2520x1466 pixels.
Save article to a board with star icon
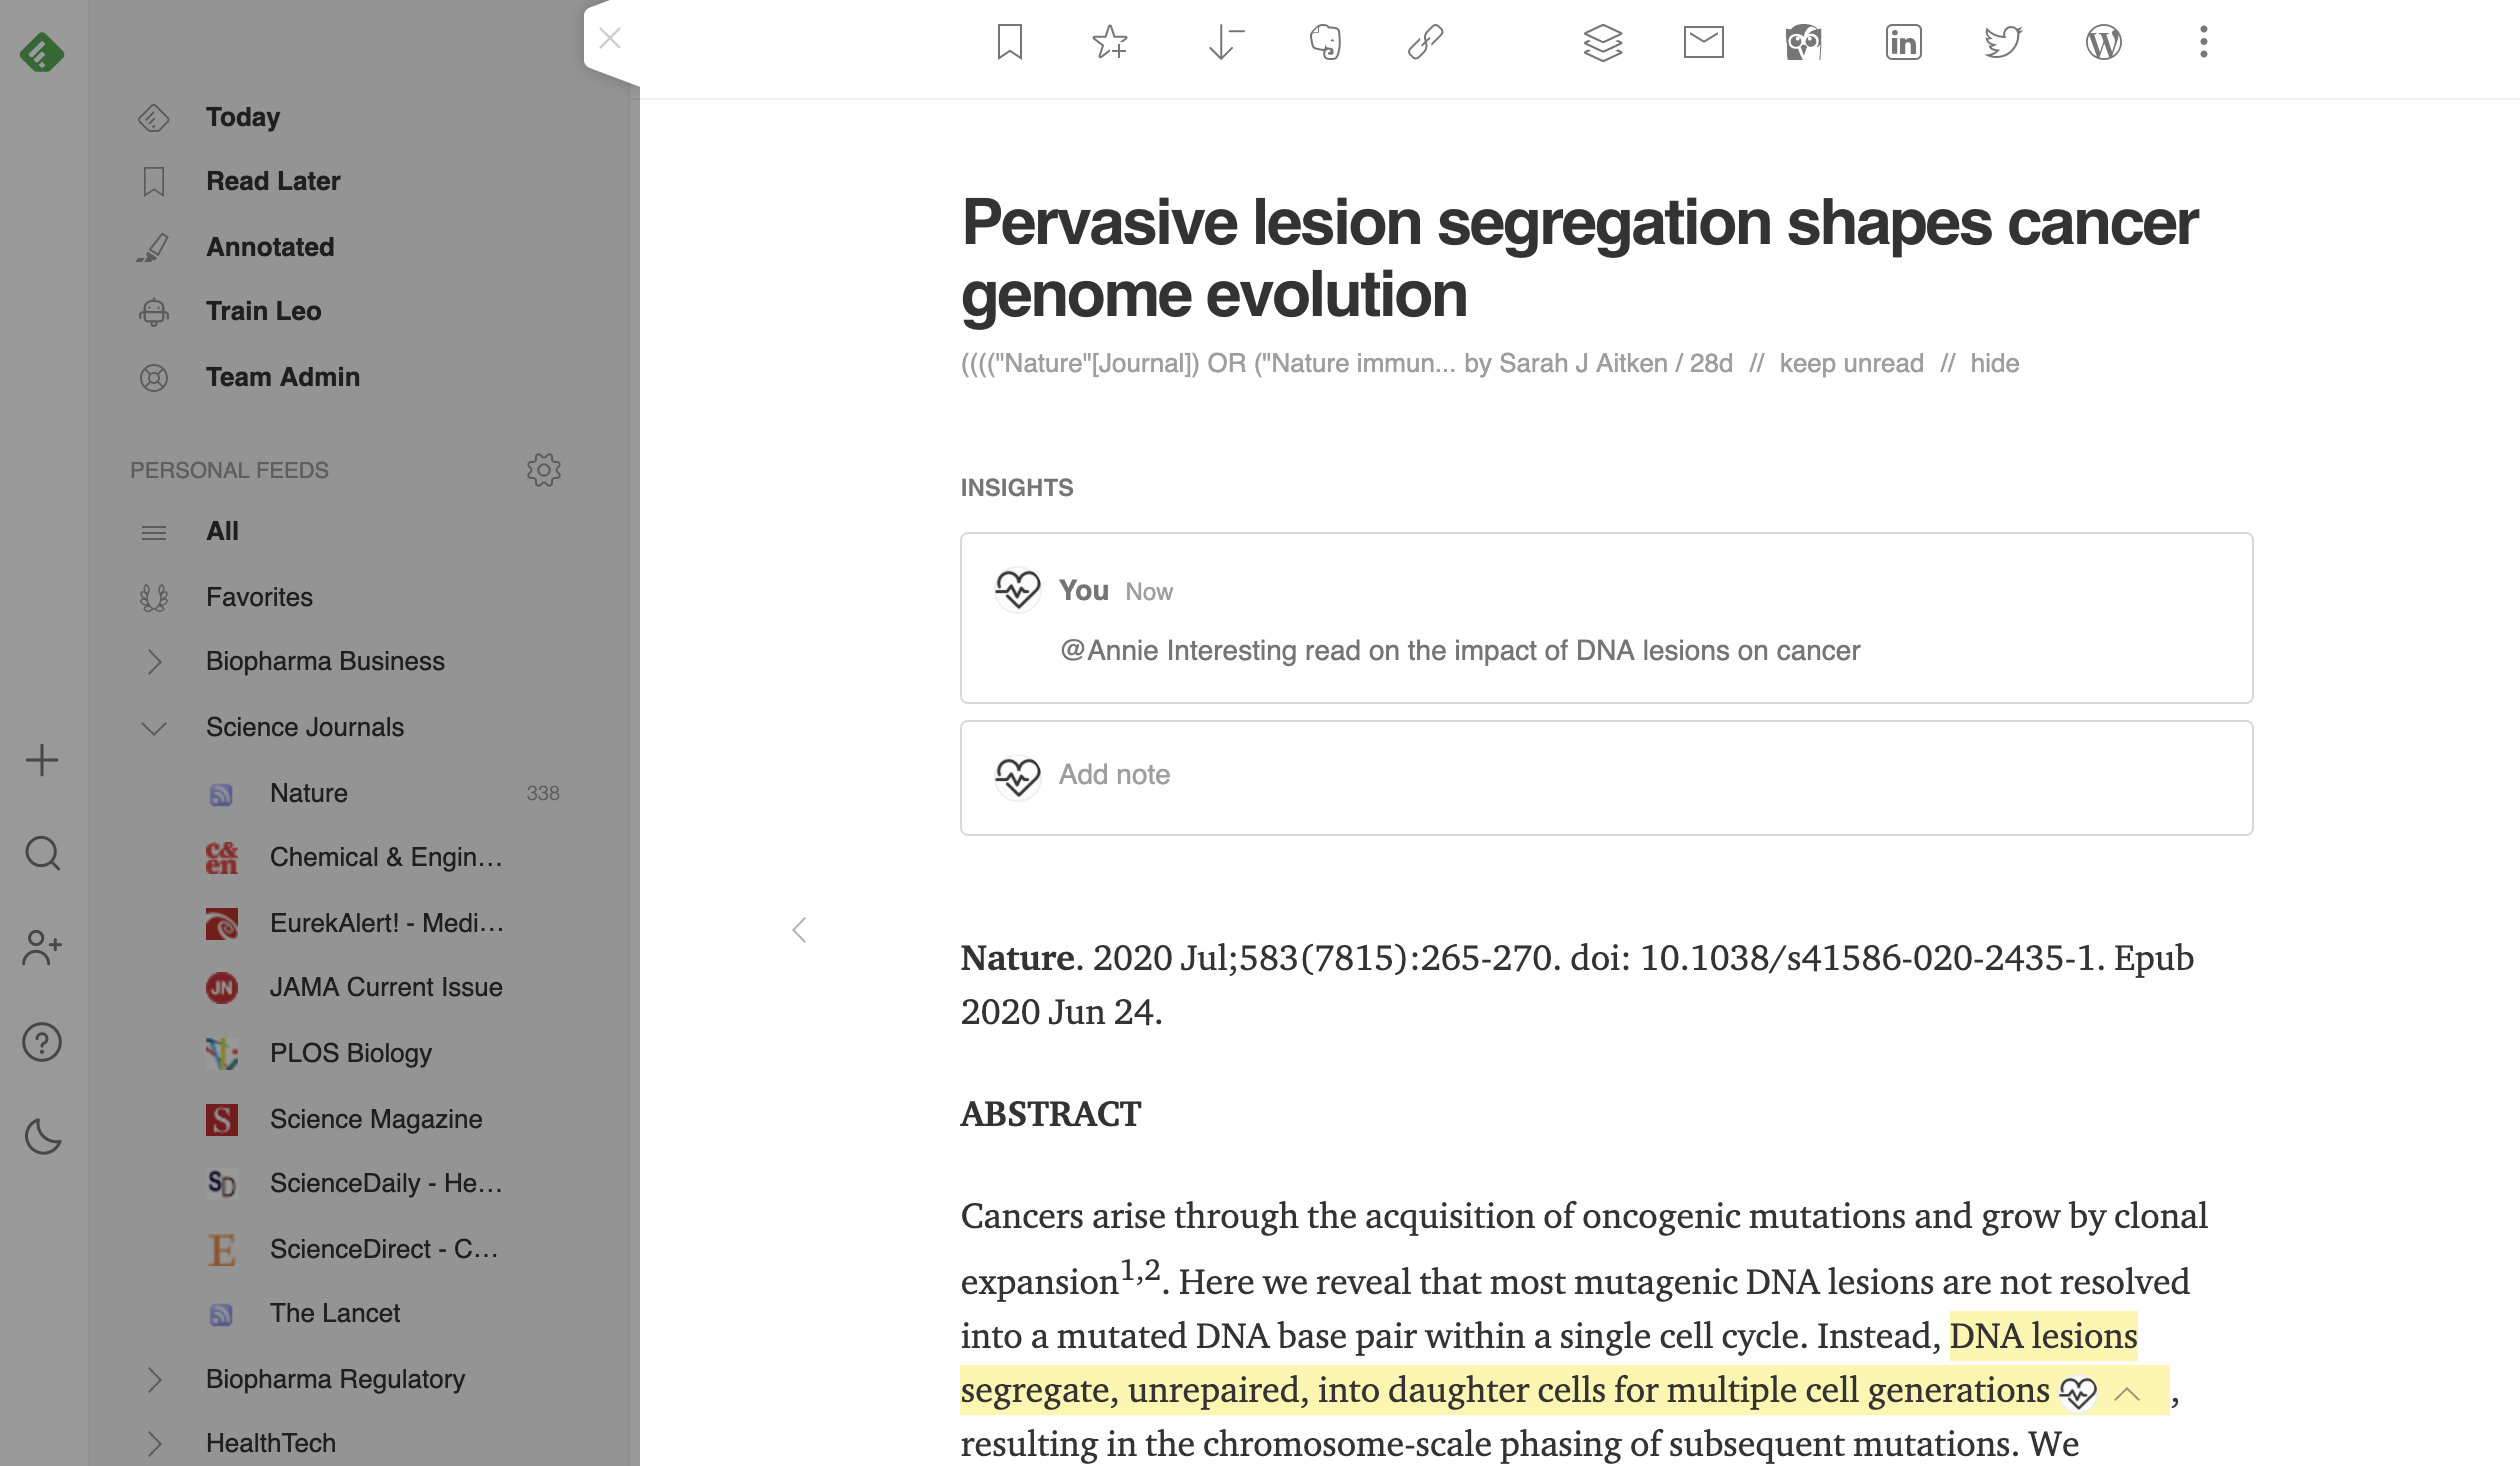pyautogui.click(x=1109, y=42)
